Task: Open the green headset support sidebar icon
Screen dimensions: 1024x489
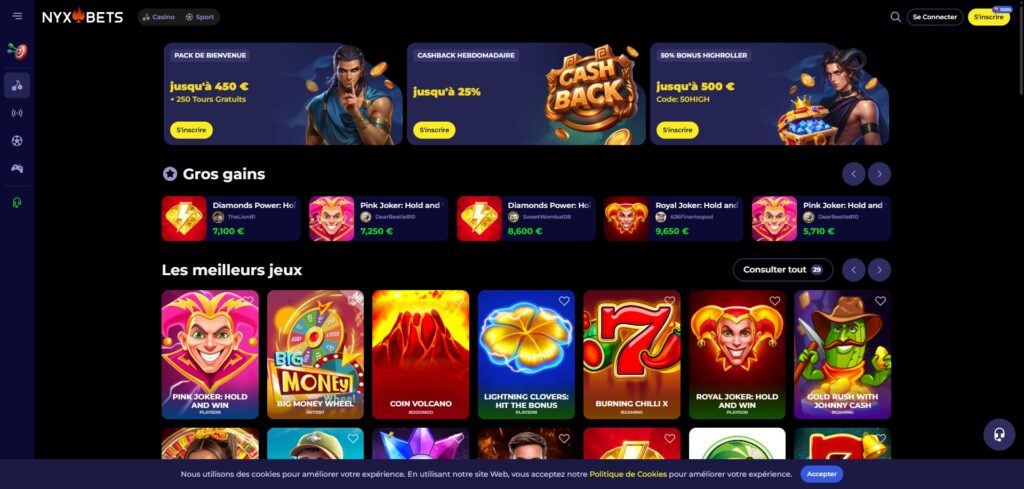Action: (x=17, y=203)
